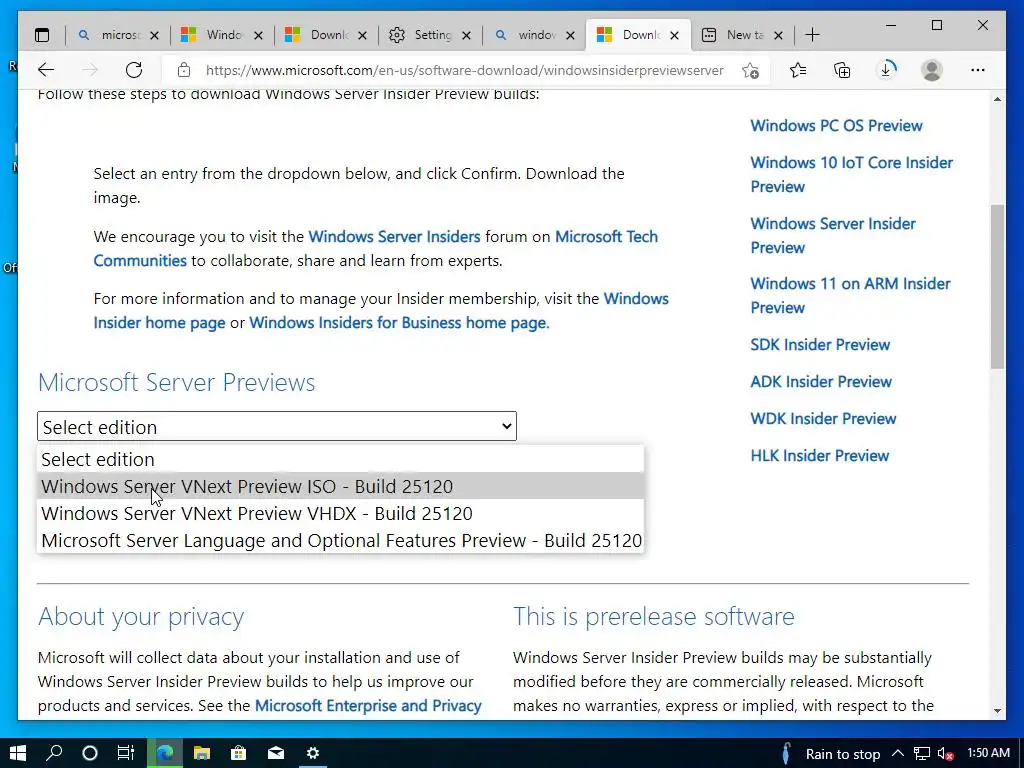1024x768 pixels.
Task: Select Microsoft Server Language and Optional Features option
Action: click(340, 540)
